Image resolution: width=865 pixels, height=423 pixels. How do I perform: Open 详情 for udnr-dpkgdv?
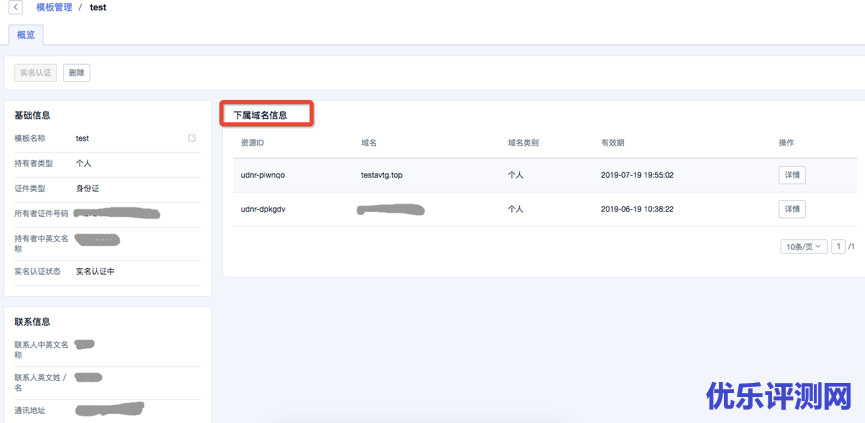(792, 209)
